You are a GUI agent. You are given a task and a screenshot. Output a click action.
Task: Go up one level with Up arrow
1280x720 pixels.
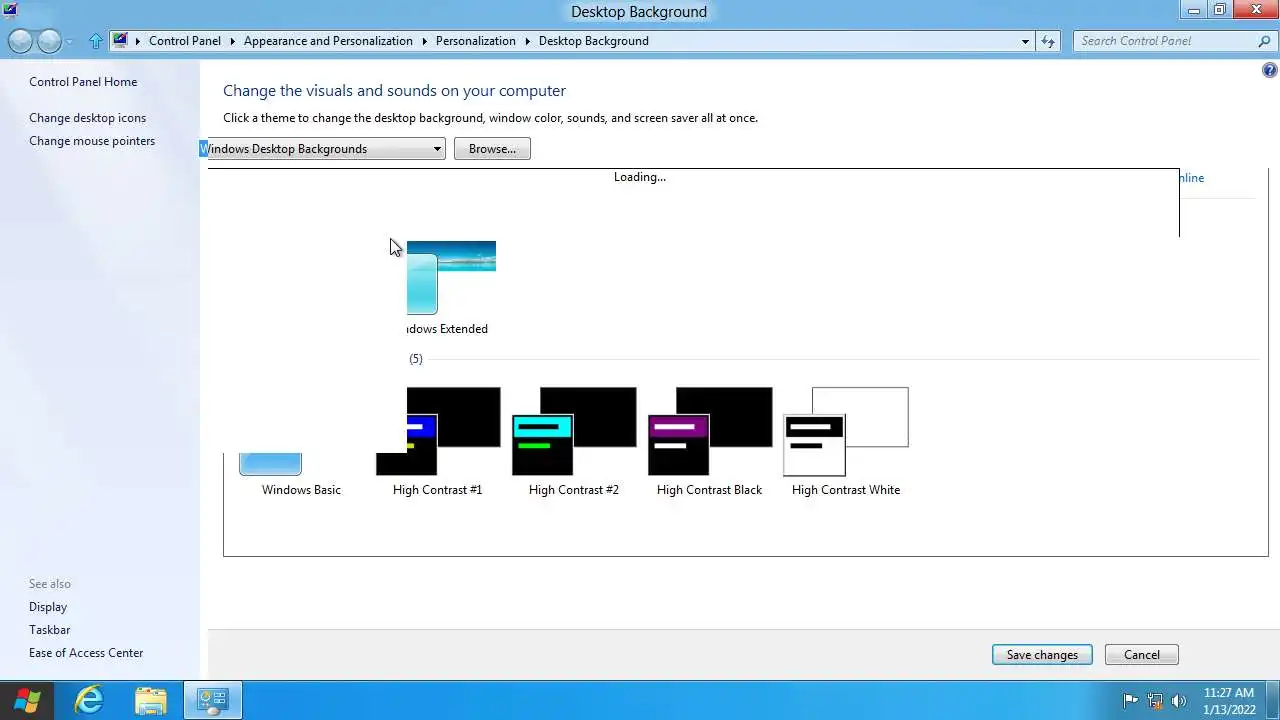(x=96, y=41)
